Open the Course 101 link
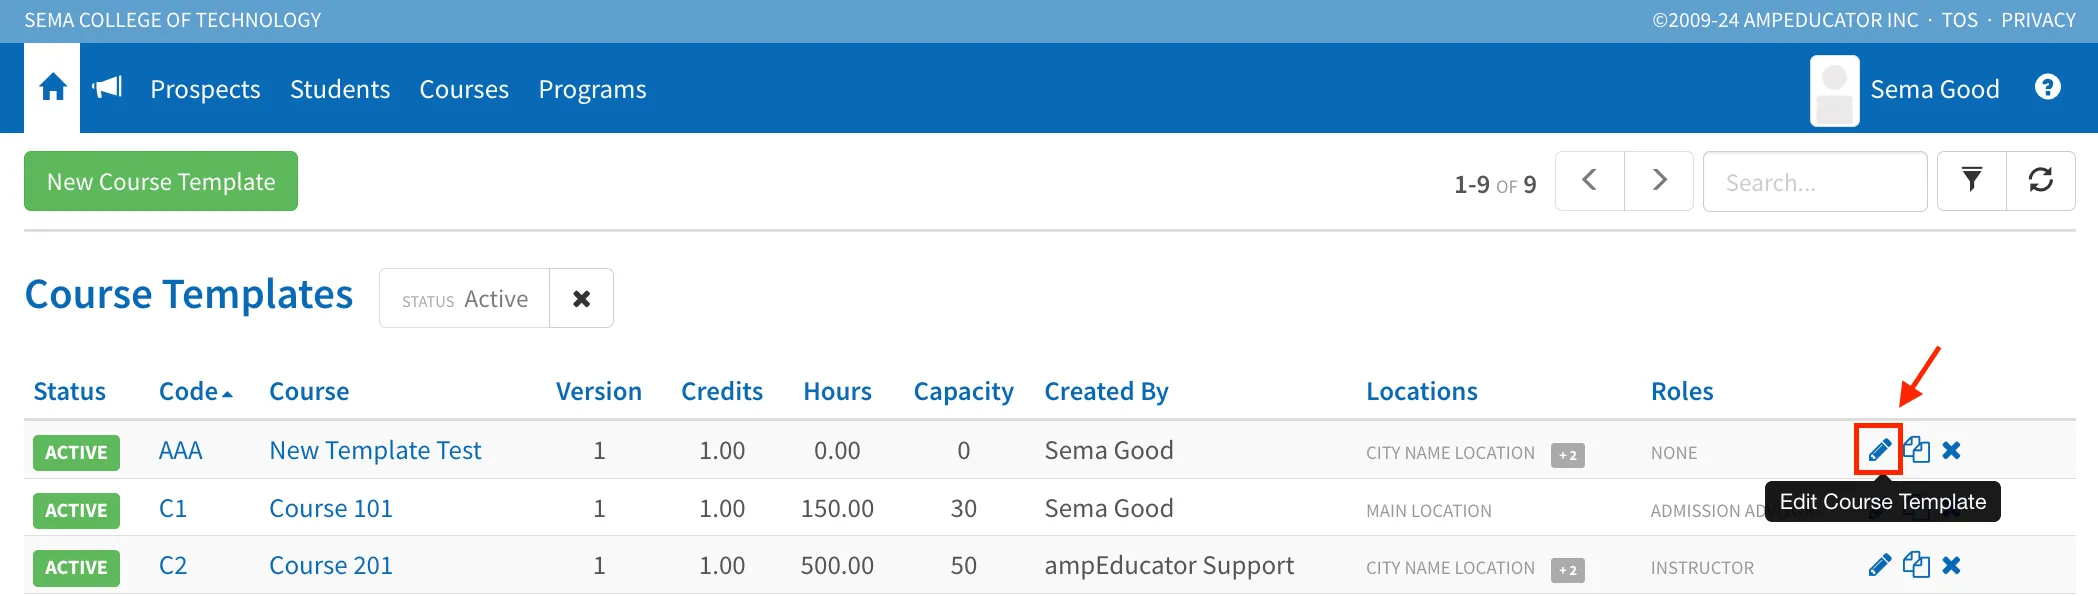 click(x=331, y=508)
